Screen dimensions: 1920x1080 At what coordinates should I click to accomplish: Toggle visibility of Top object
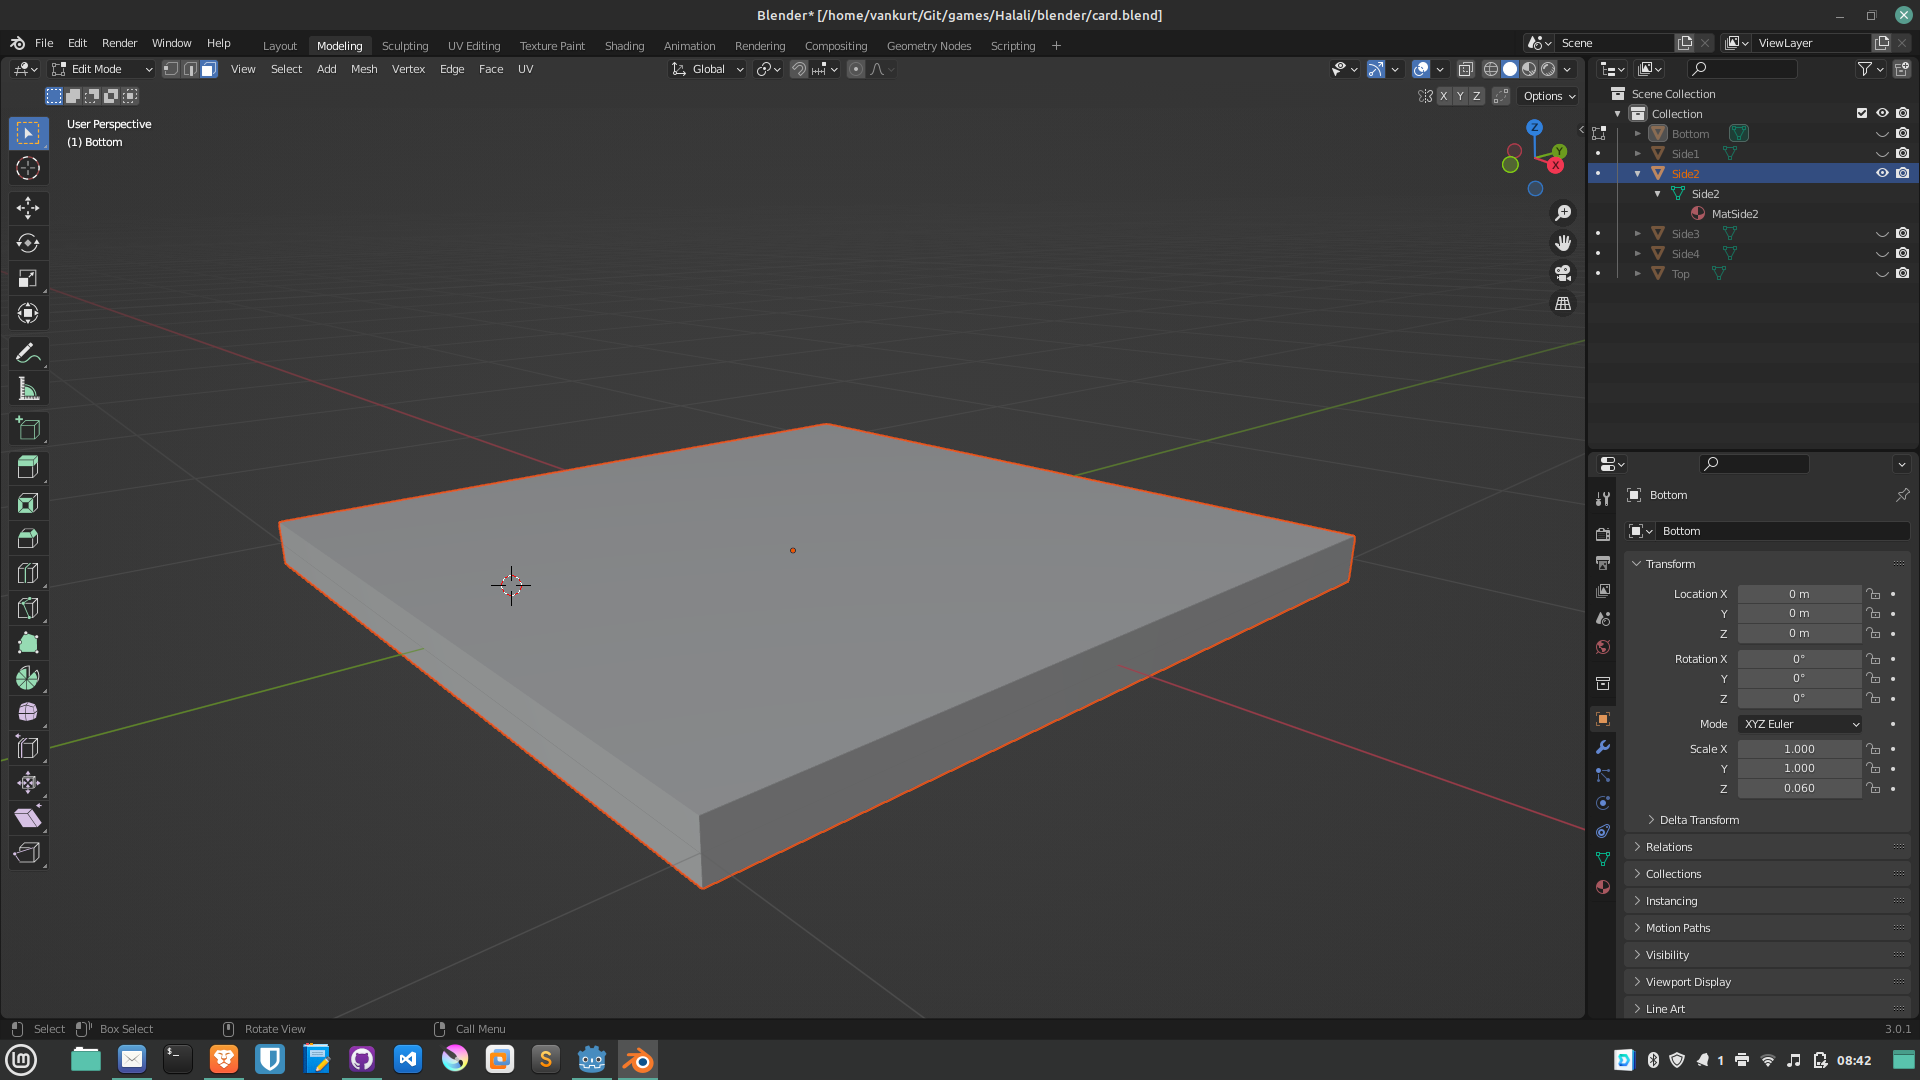(1882, 273)
